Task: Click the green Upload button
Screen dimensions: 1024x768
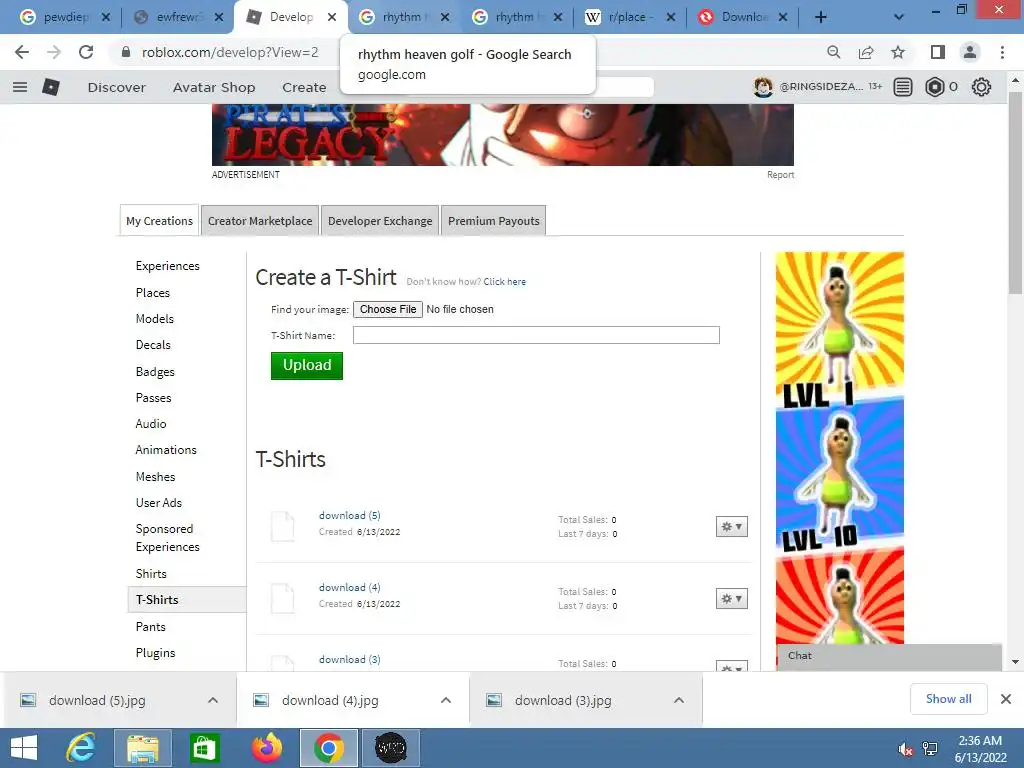Action: (x=307, y=365)
